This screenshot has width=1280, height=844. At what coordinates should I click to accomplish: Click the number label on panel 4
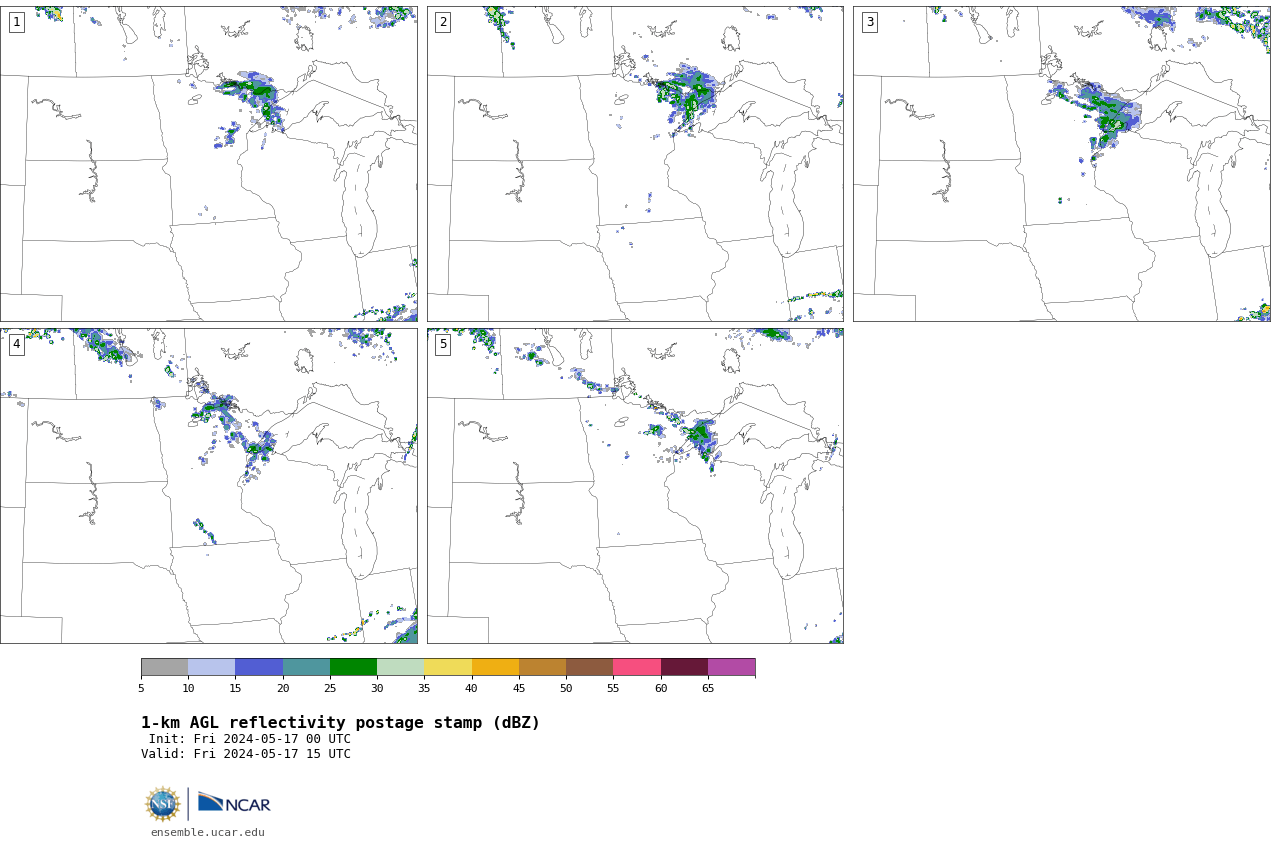point(16,344)
